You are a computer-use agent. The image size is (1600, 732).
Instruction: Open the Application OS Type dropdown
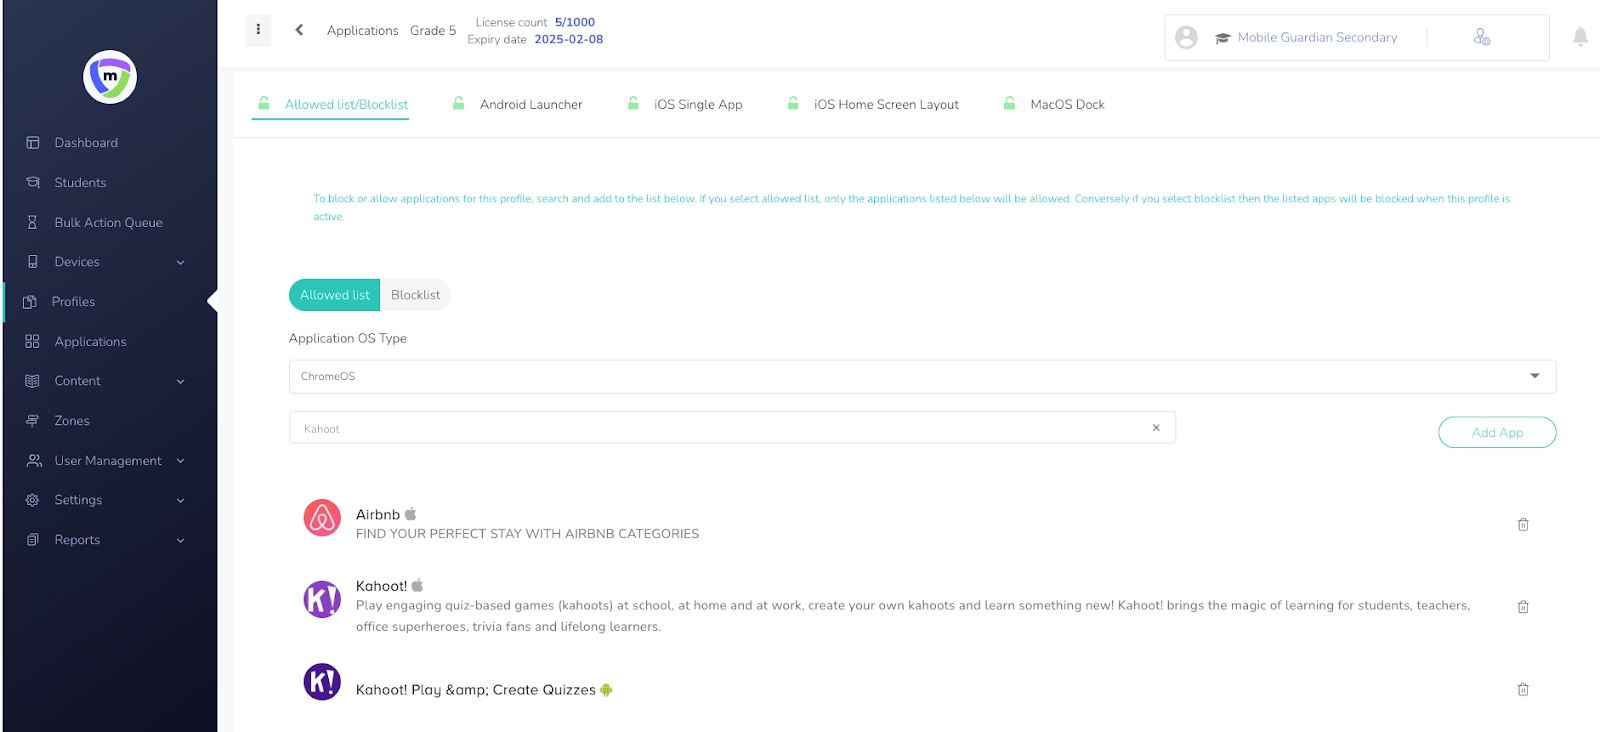[922, 376]
